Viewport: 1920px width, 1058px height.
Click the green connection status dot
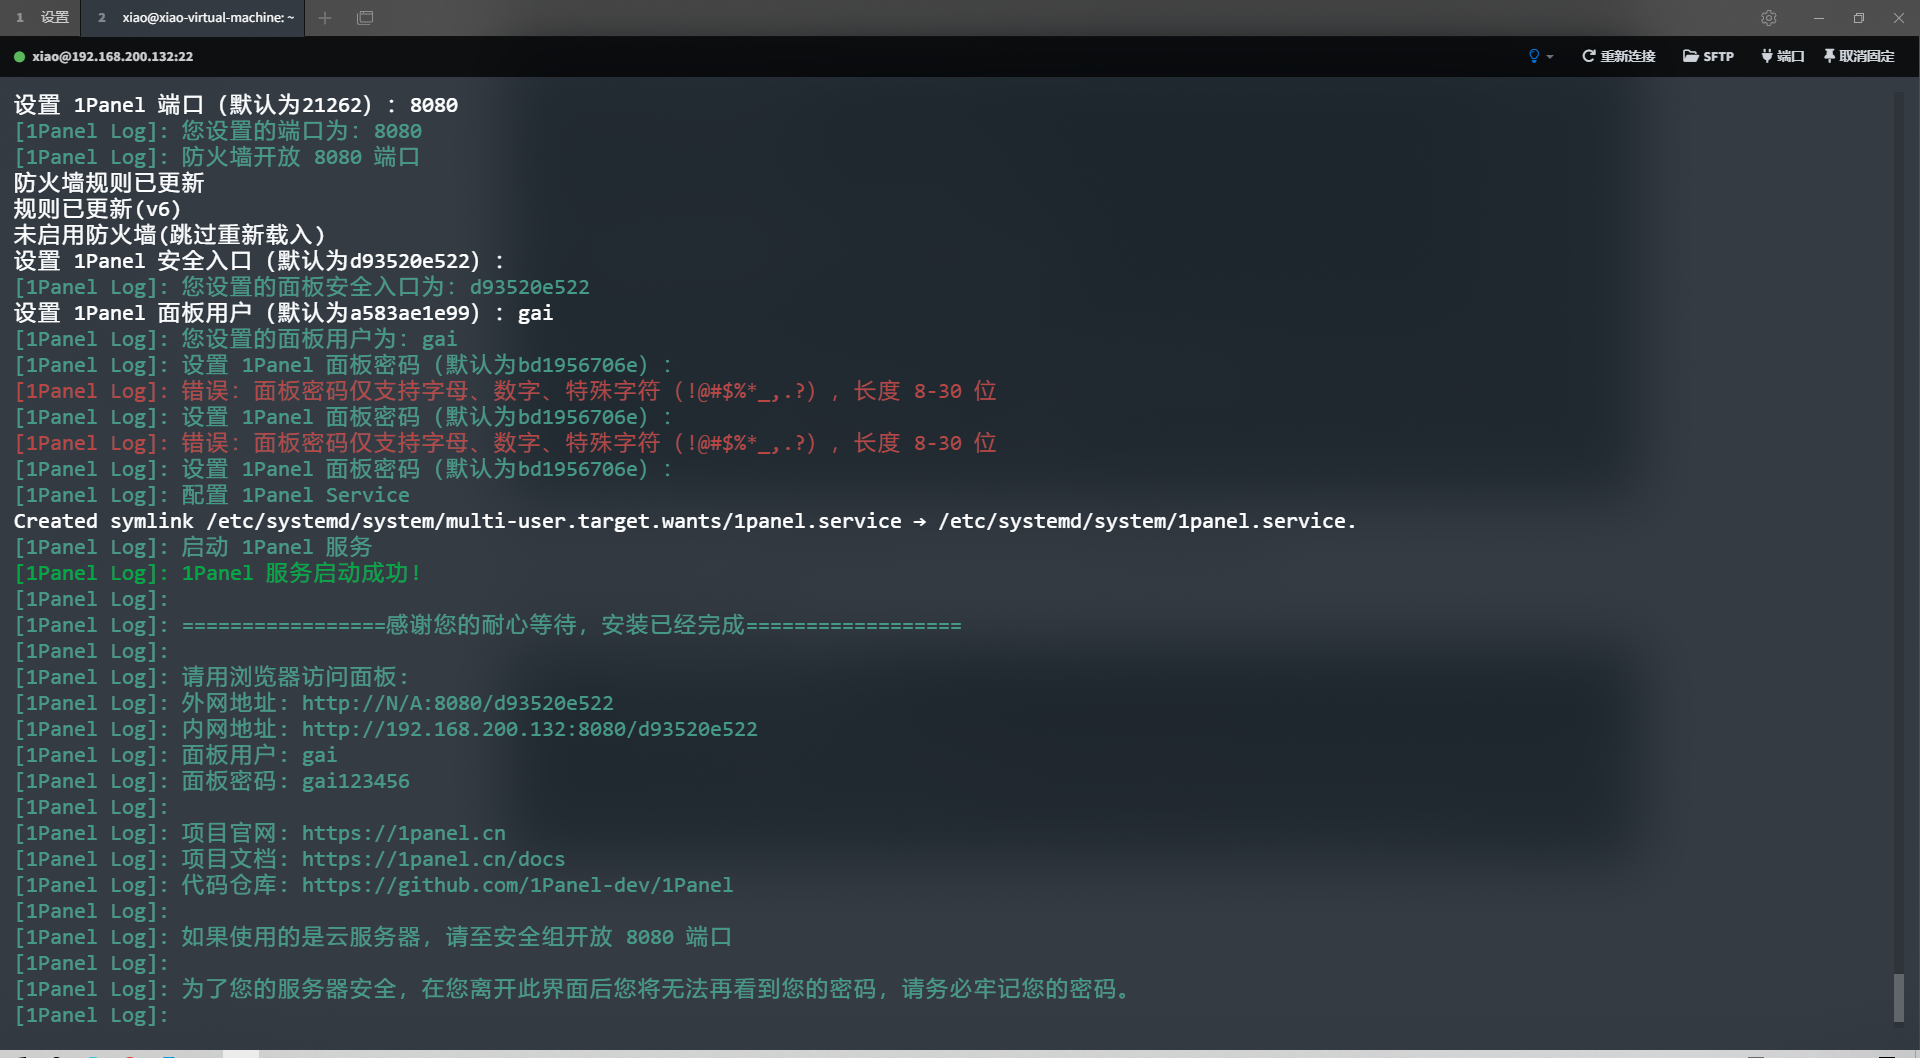(x=19, y=57)
